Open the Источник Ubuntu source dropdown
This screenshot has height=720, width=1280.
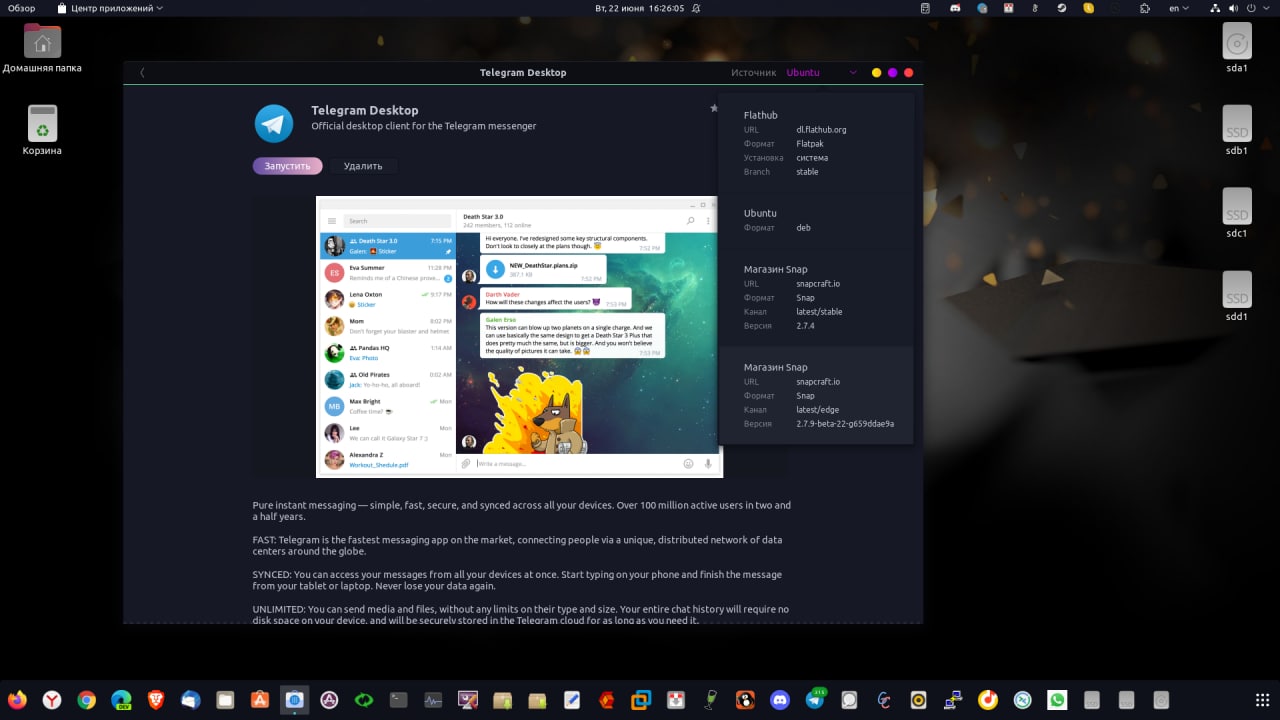point(821,73)
